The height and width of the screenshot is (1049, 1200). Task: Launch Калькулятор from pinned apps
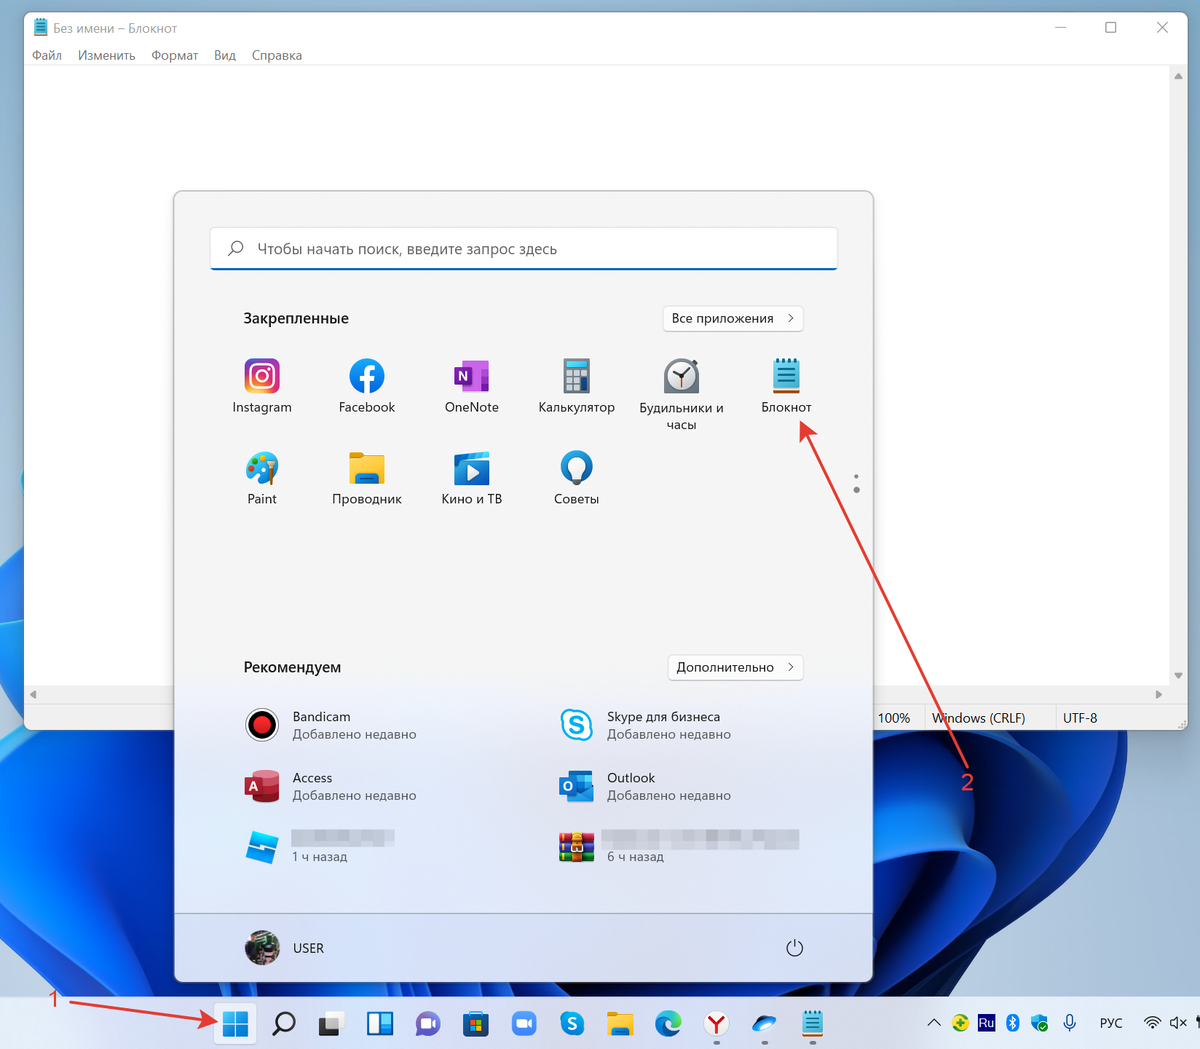[577, 387]
